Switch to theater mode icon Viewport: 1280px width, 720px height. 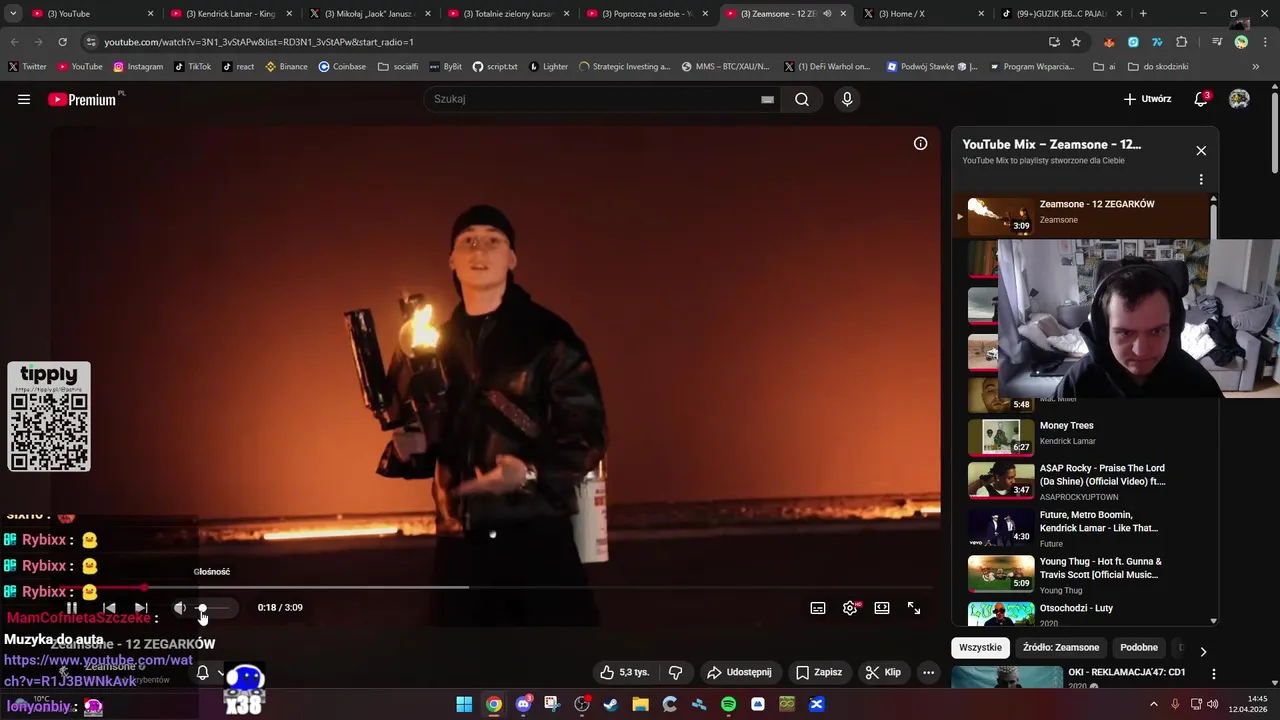(882, 608)
